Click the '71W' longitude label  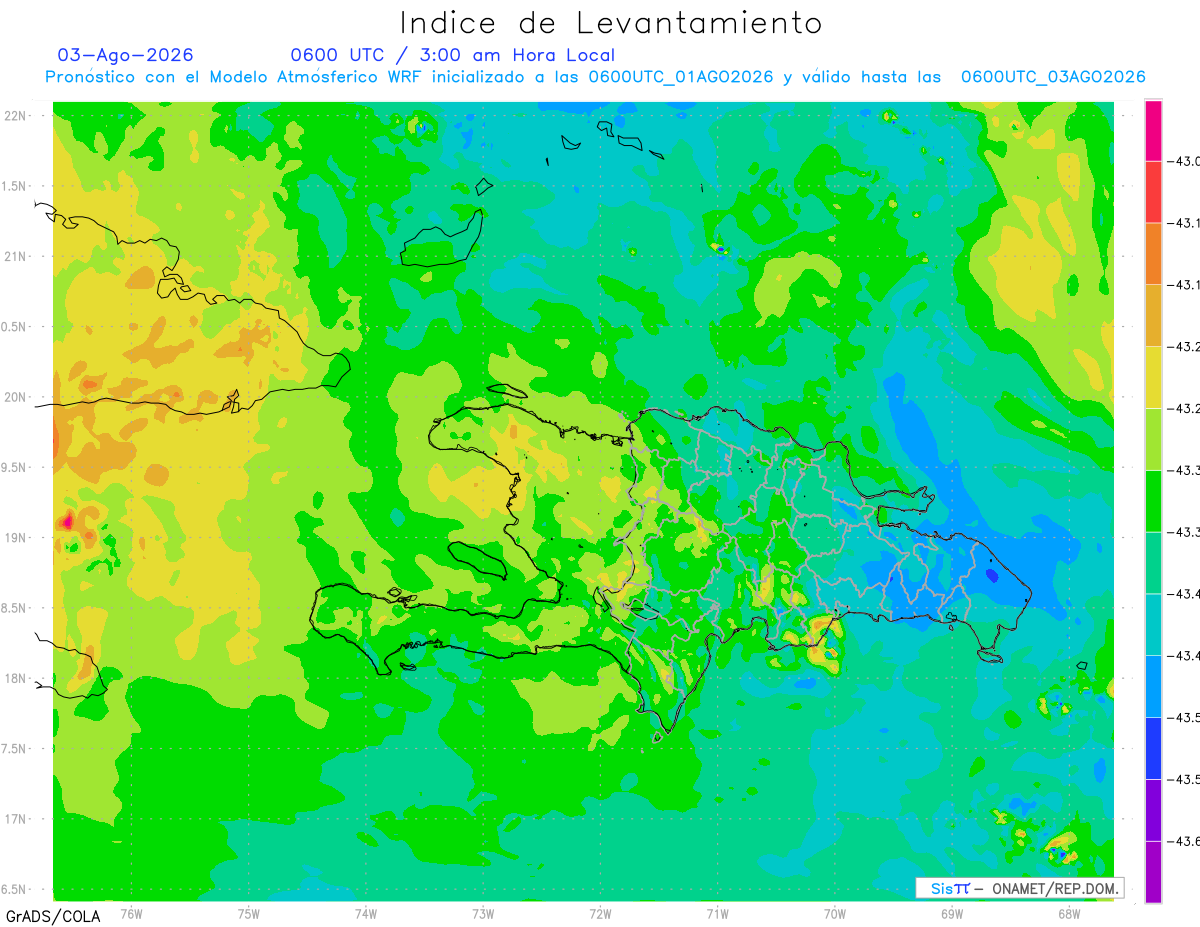coord(717,913)
